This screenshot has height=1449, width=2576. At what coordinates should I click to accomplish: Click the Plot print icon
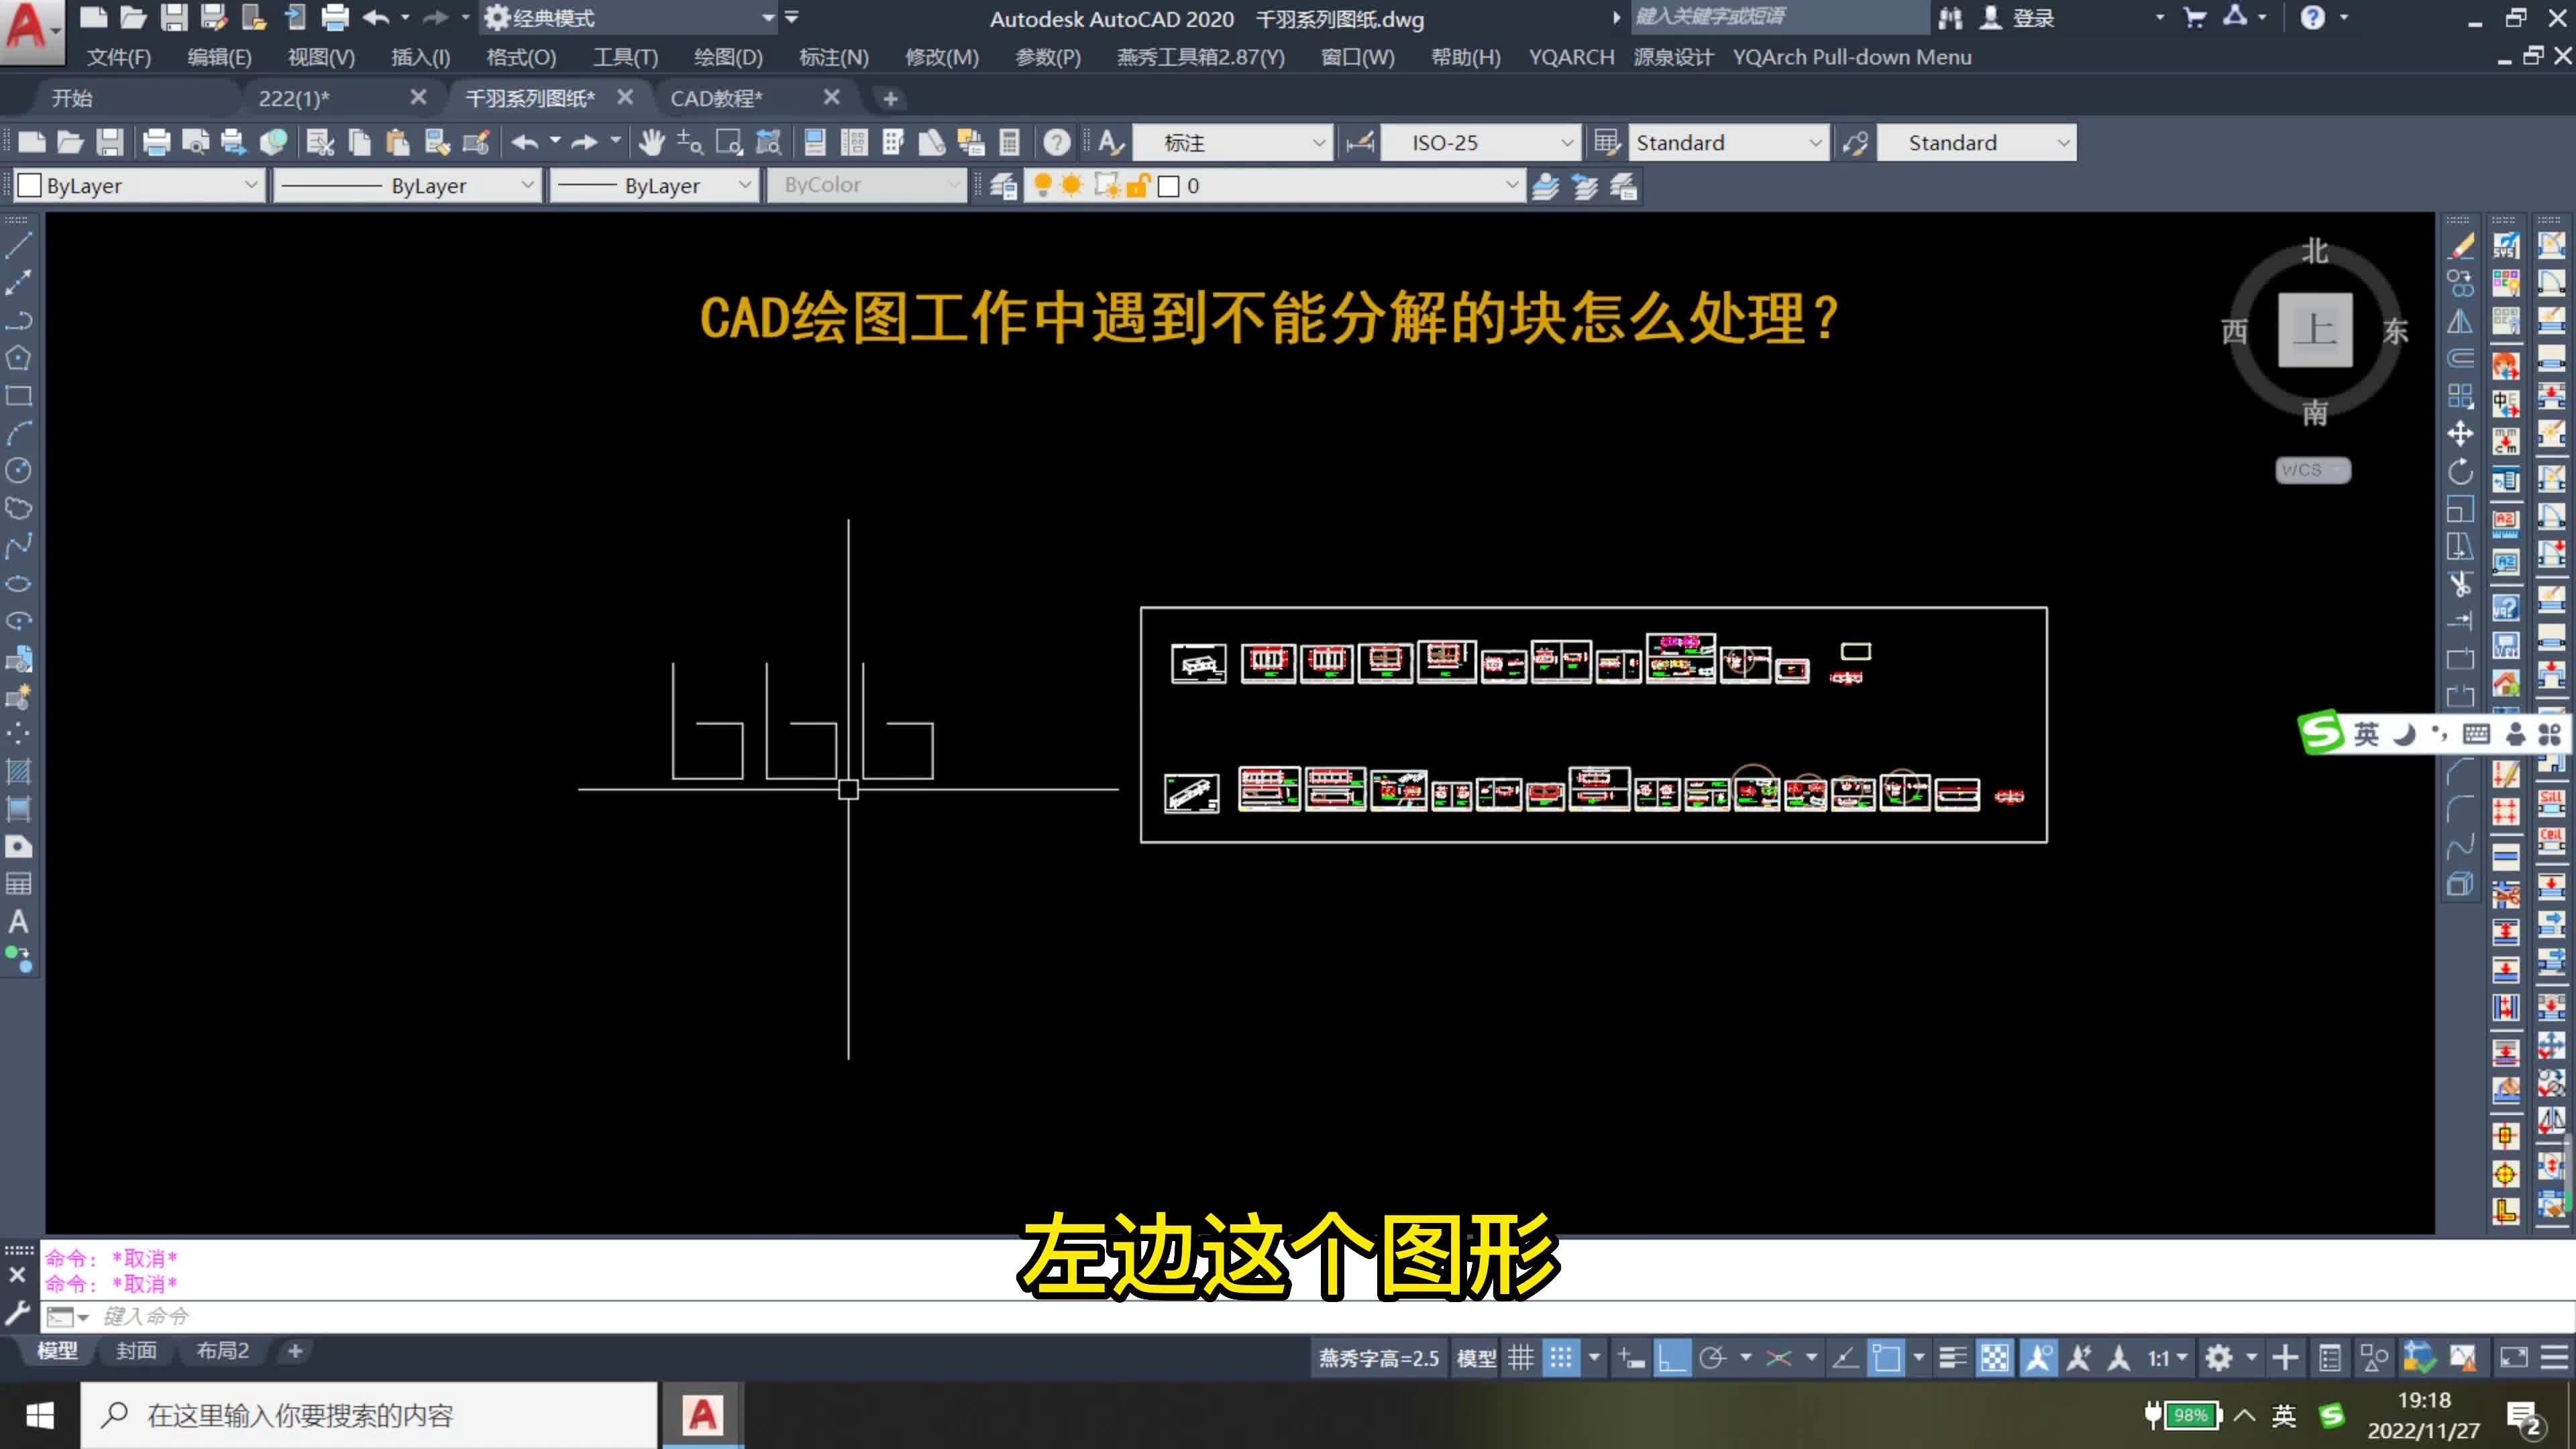tap(157, 143)
